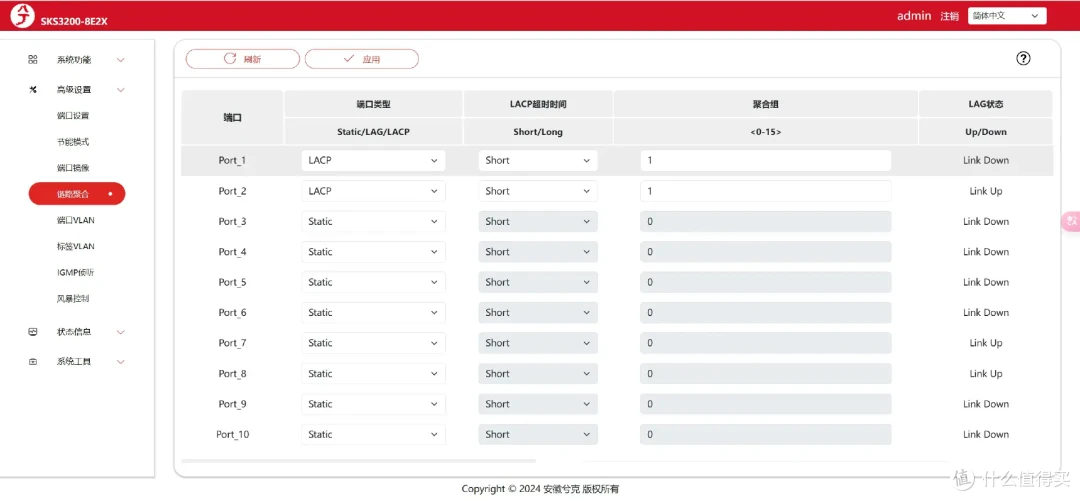Open Port_5 port type dropdown
This screenshot has height=501, width=1080.
pos(373,282)
